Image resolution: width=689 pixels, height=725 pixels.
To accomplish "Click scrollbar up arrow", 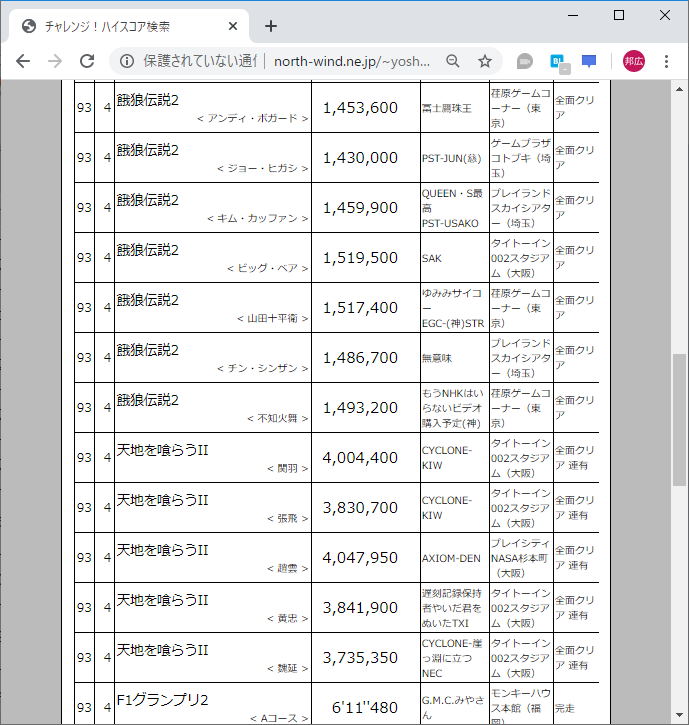I will point(679,89).
